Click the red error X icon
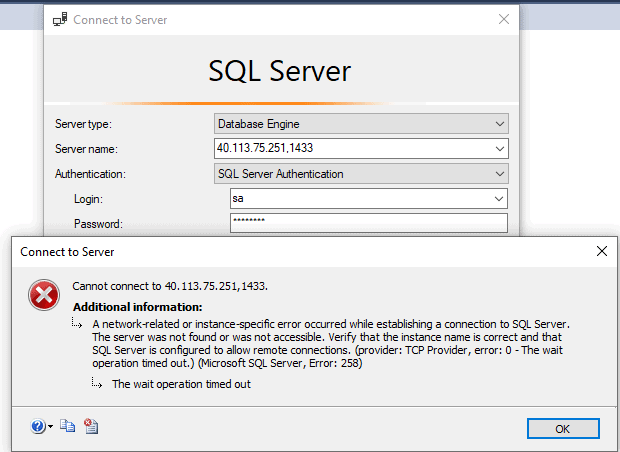The width and height of the screenshot is (620, 452). (43, 294)
